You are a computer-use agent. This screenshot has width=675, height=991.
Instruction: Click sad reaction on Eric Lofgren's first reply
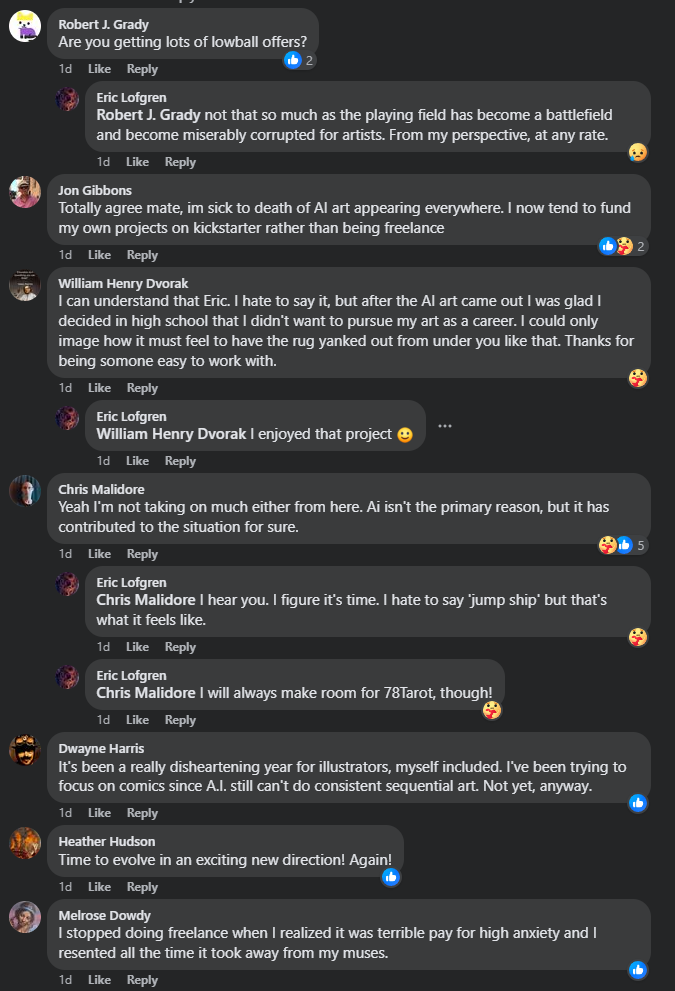click(637, 152)
